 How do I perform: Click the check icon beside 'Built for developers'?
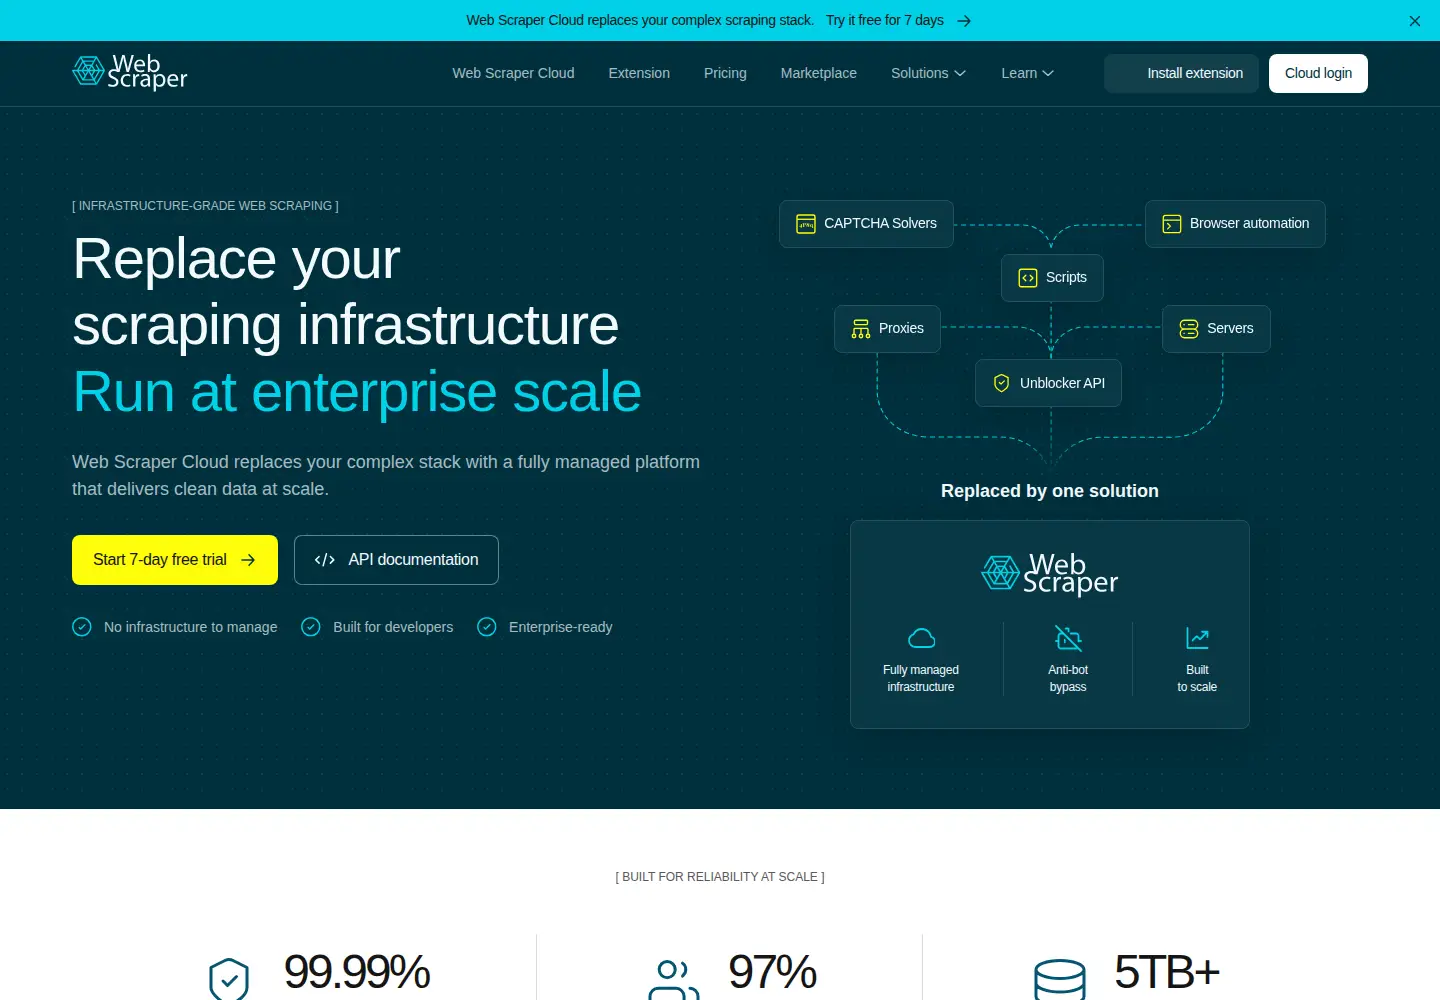coord(311,627)
